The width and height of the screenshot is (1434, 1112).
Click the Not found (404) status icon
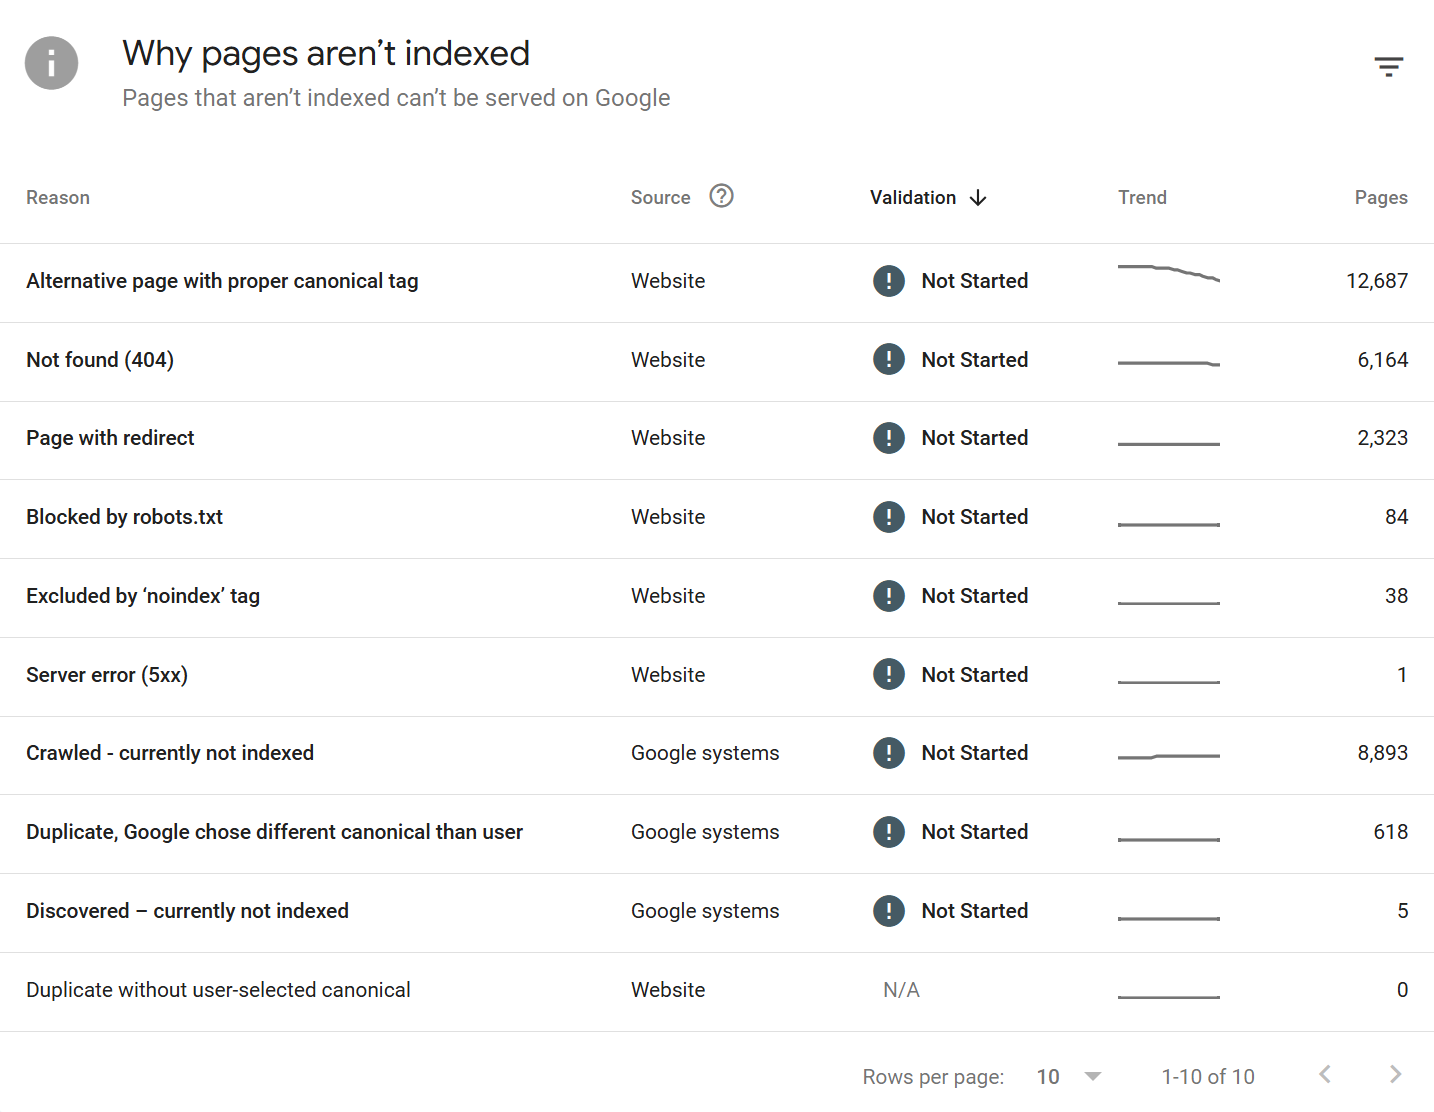click(888, 359)
